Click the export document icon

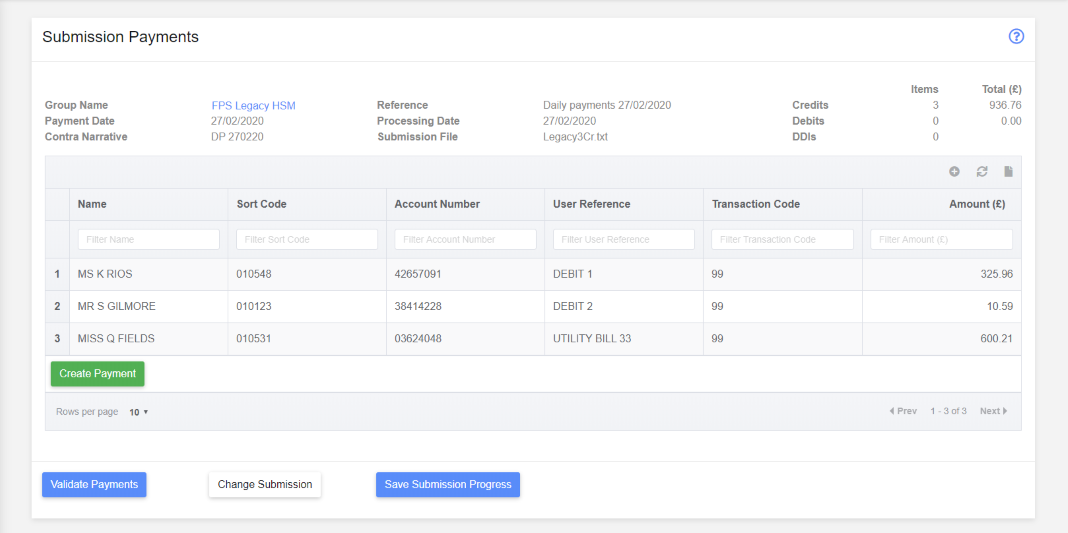(x=1009, y=172)
